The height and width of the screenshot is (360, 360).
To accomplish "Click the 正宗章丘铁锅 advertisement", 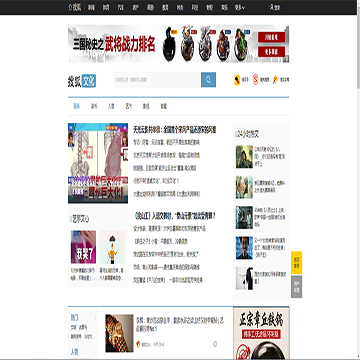I will coord(261,333).
